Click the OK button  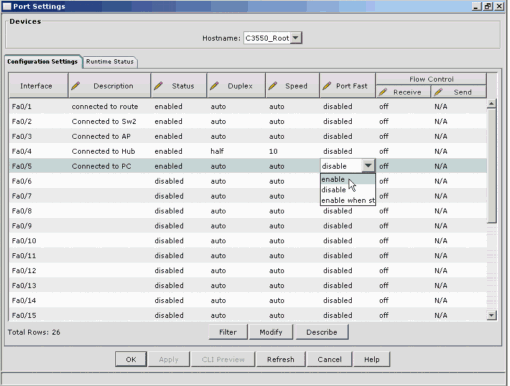(x=131, y=359)
